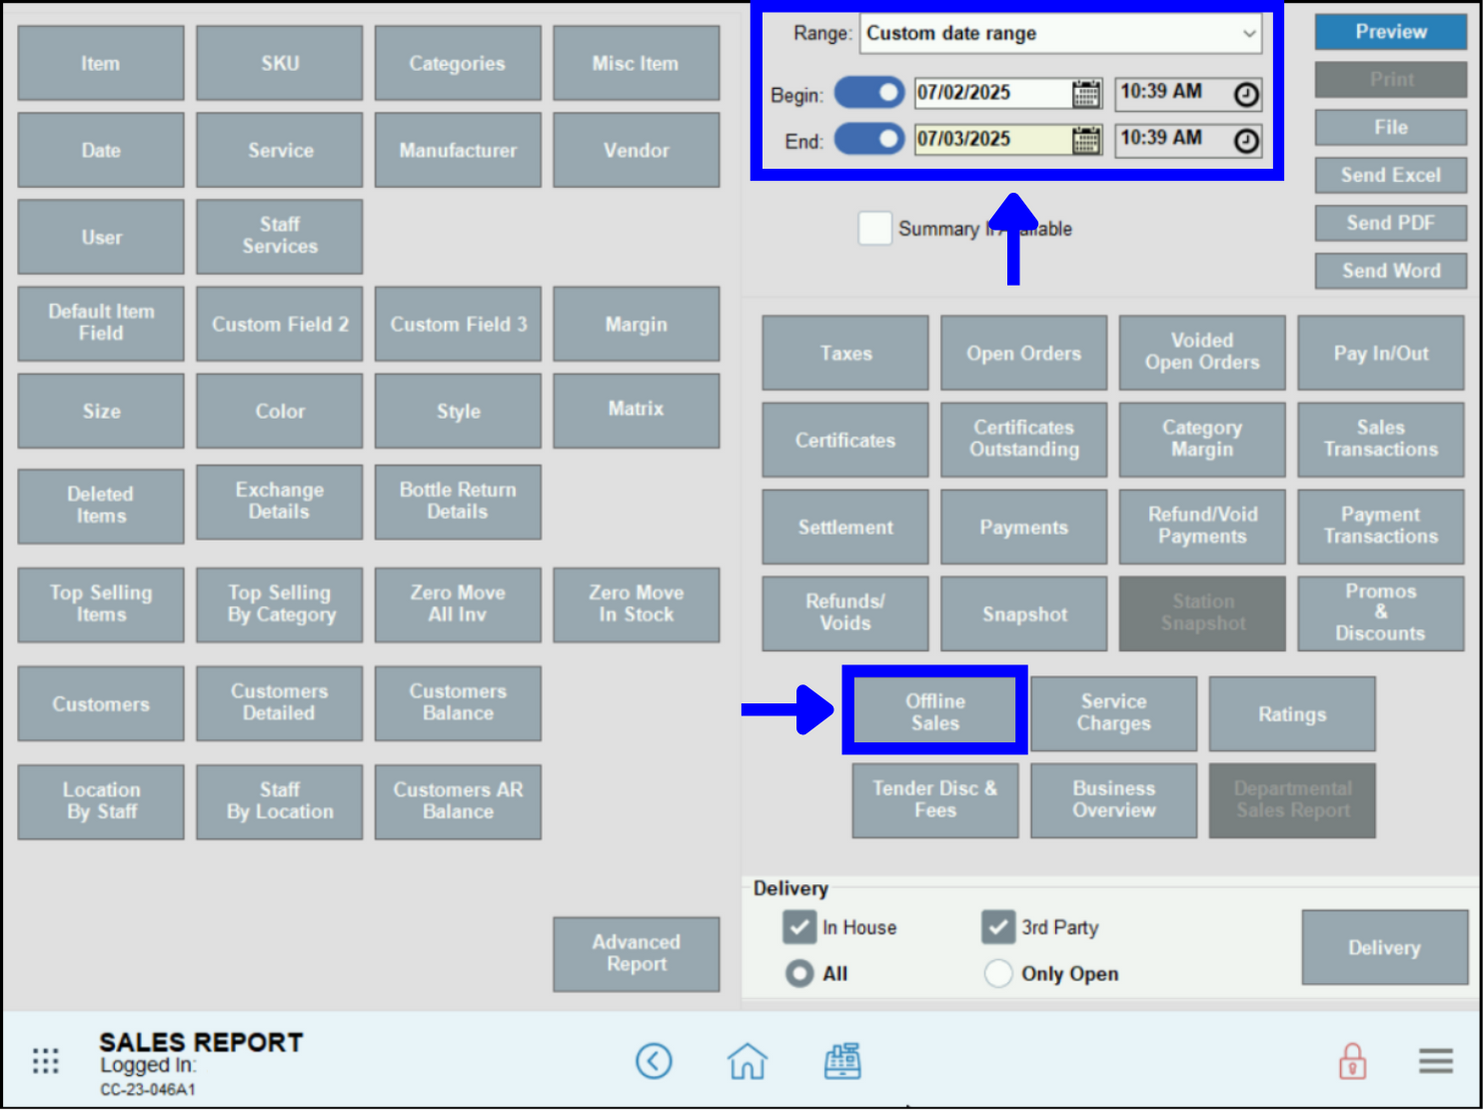Toggle the Begin date switch
The image size is (1484, 1112).
point(869,92)
